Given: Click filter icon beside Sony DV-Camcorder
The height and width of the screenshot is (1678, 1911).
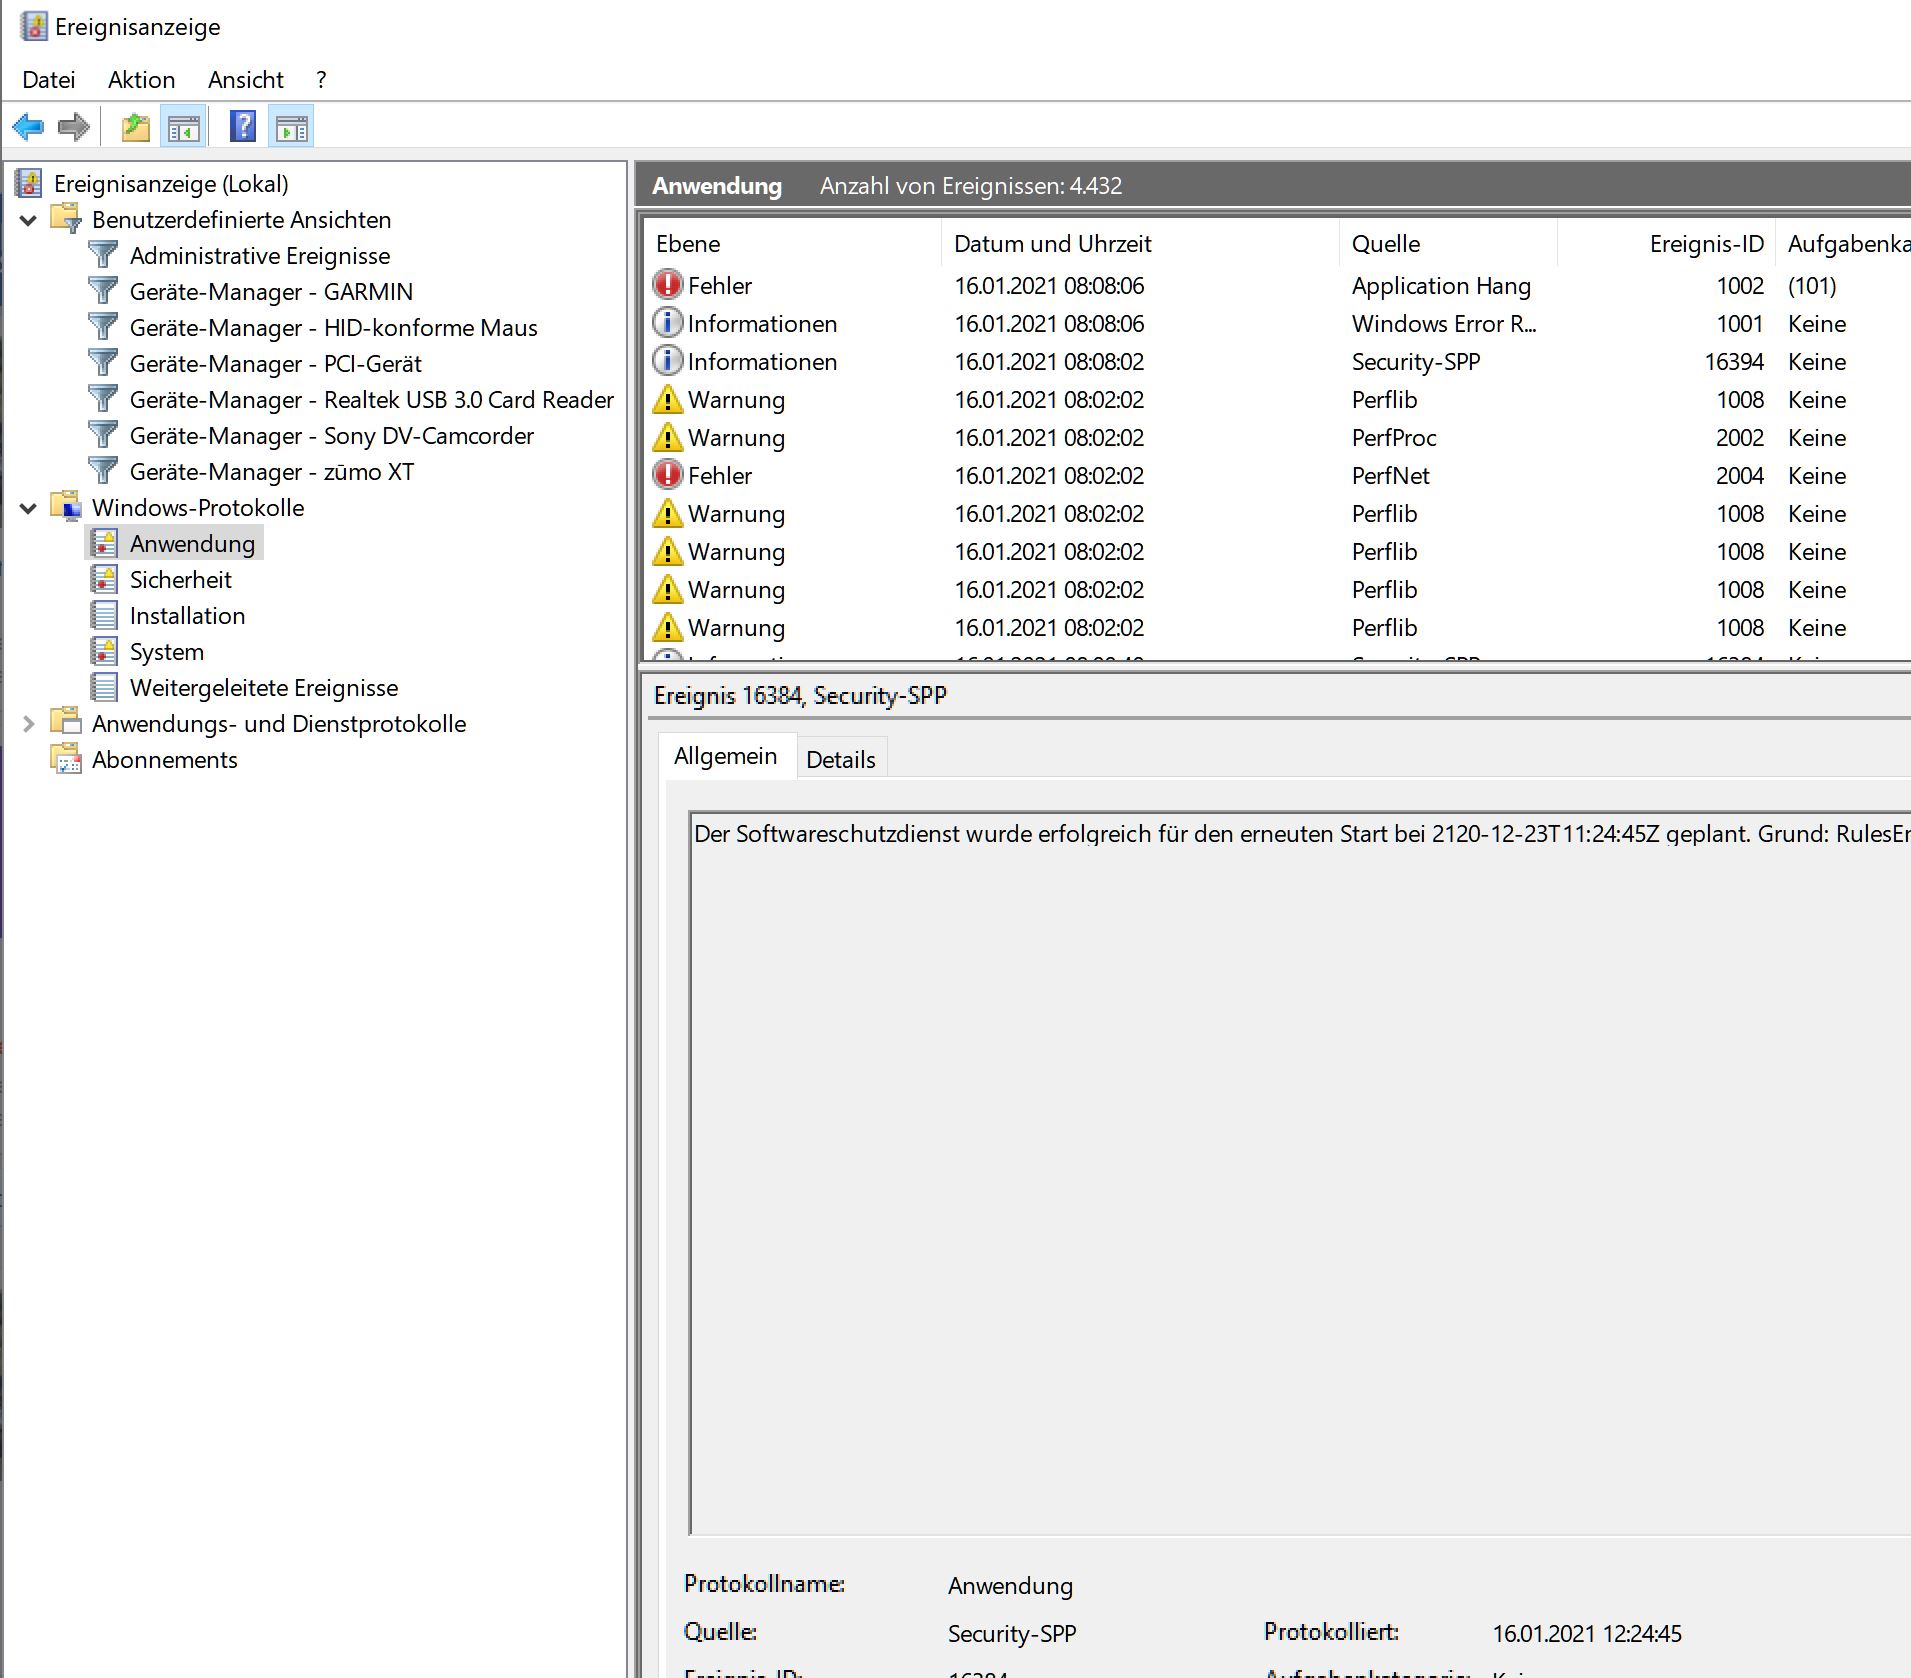Looking at the screenshot, I should 103,435.
